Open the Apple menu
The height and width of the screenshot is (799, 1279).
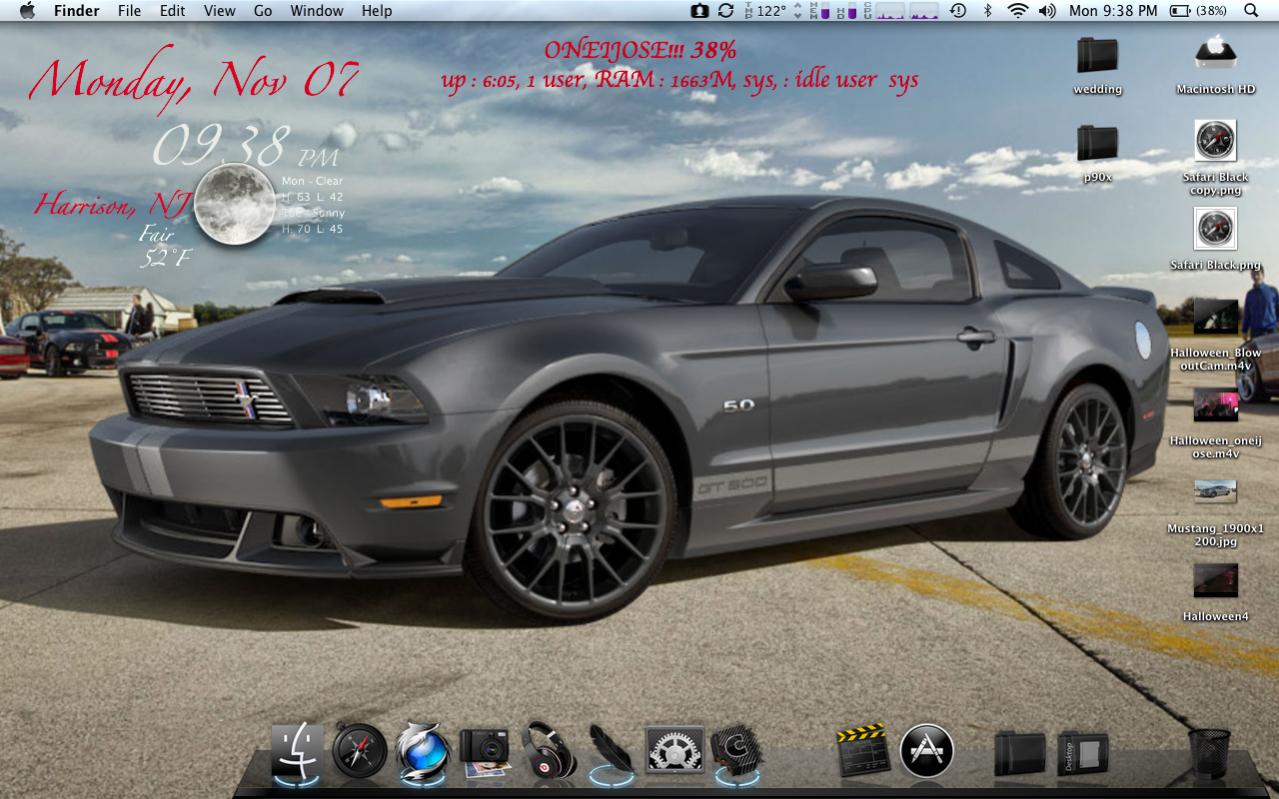coord(27,10)
